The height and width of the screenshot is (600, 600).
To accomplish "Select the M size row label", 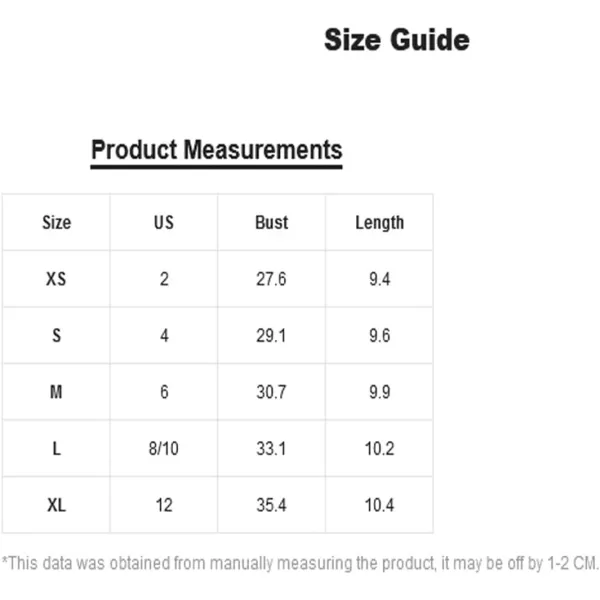I will 56,392.
